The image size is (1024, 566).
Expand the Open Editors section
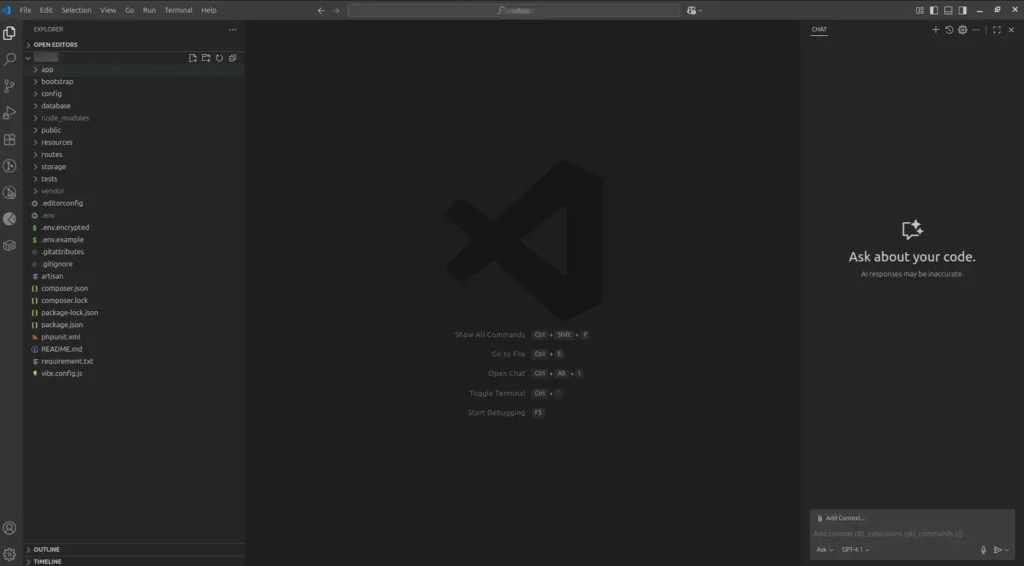tap(134, 44)
